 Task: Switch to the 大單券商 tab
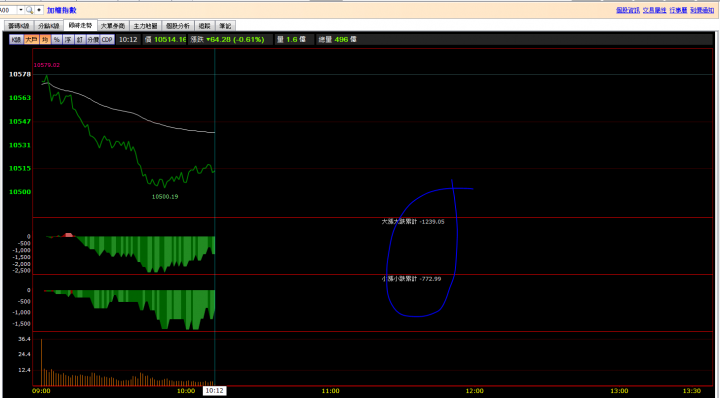[113, 26]
